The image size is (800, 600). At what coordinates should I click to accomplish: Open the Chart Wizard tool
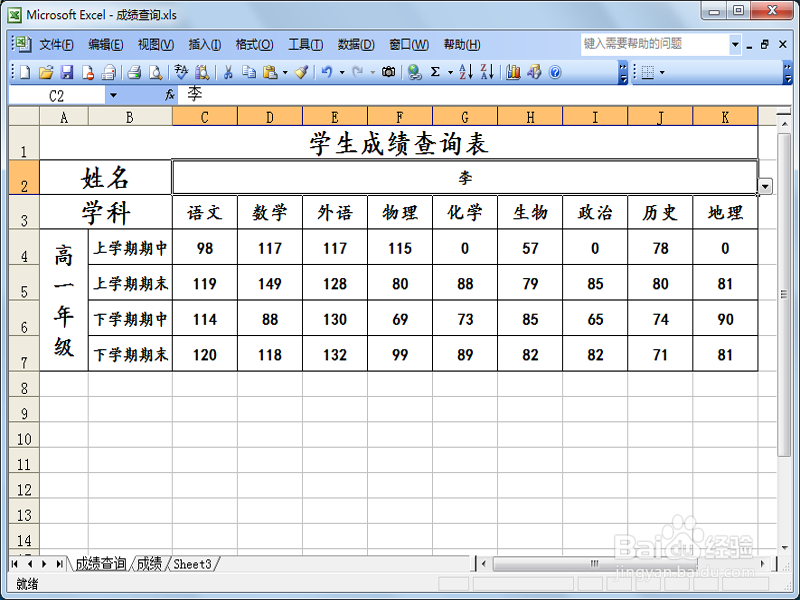click(x=514, y=70)
